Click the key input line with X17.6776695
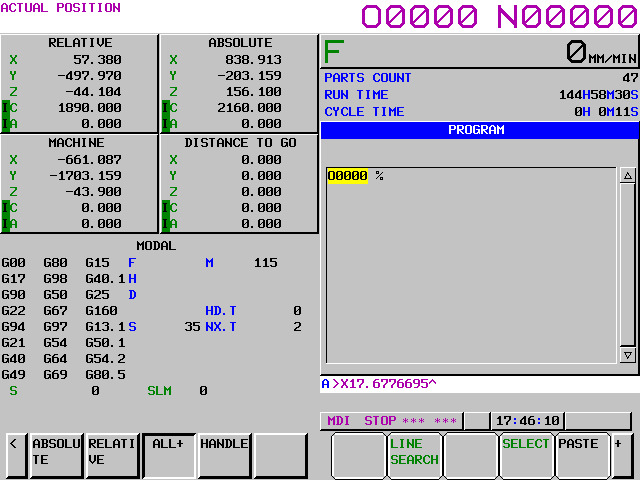Screen dimensions: 640x480 [478, 384]
